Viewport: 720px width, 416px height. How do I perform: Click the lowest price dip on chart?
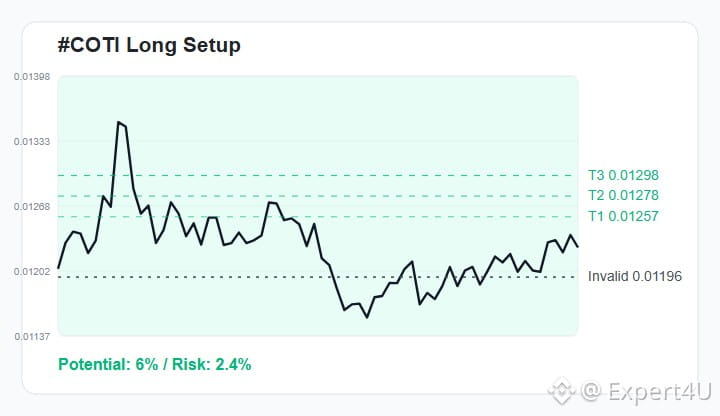click(x=367, y=317)
